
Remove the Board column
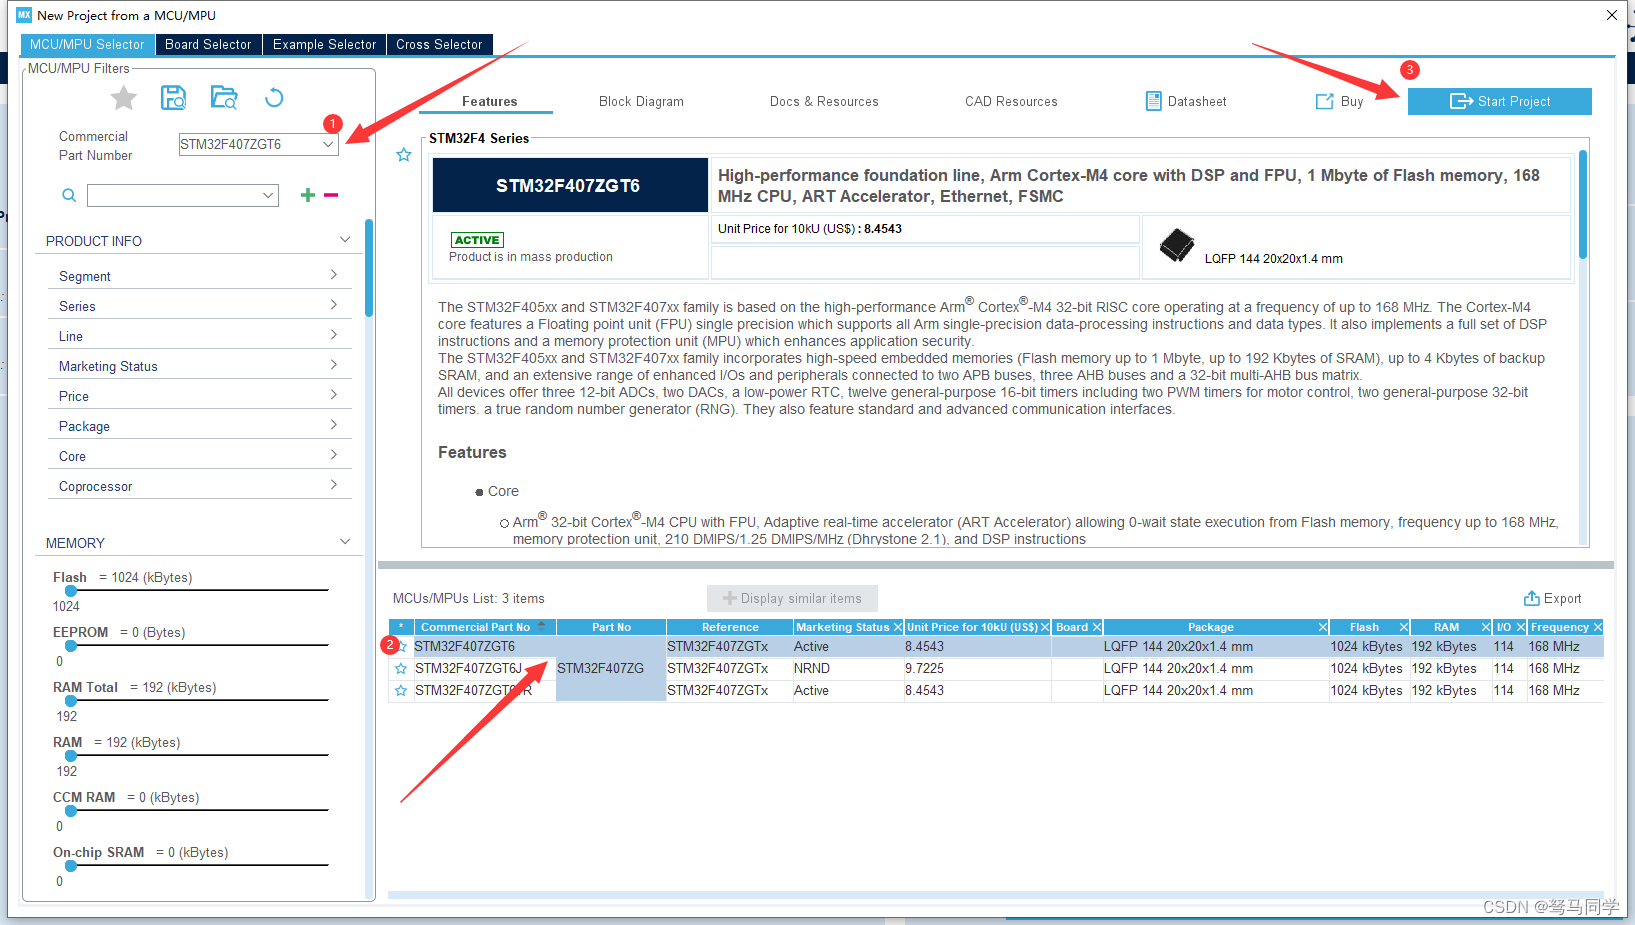[x=1096, y=627]
